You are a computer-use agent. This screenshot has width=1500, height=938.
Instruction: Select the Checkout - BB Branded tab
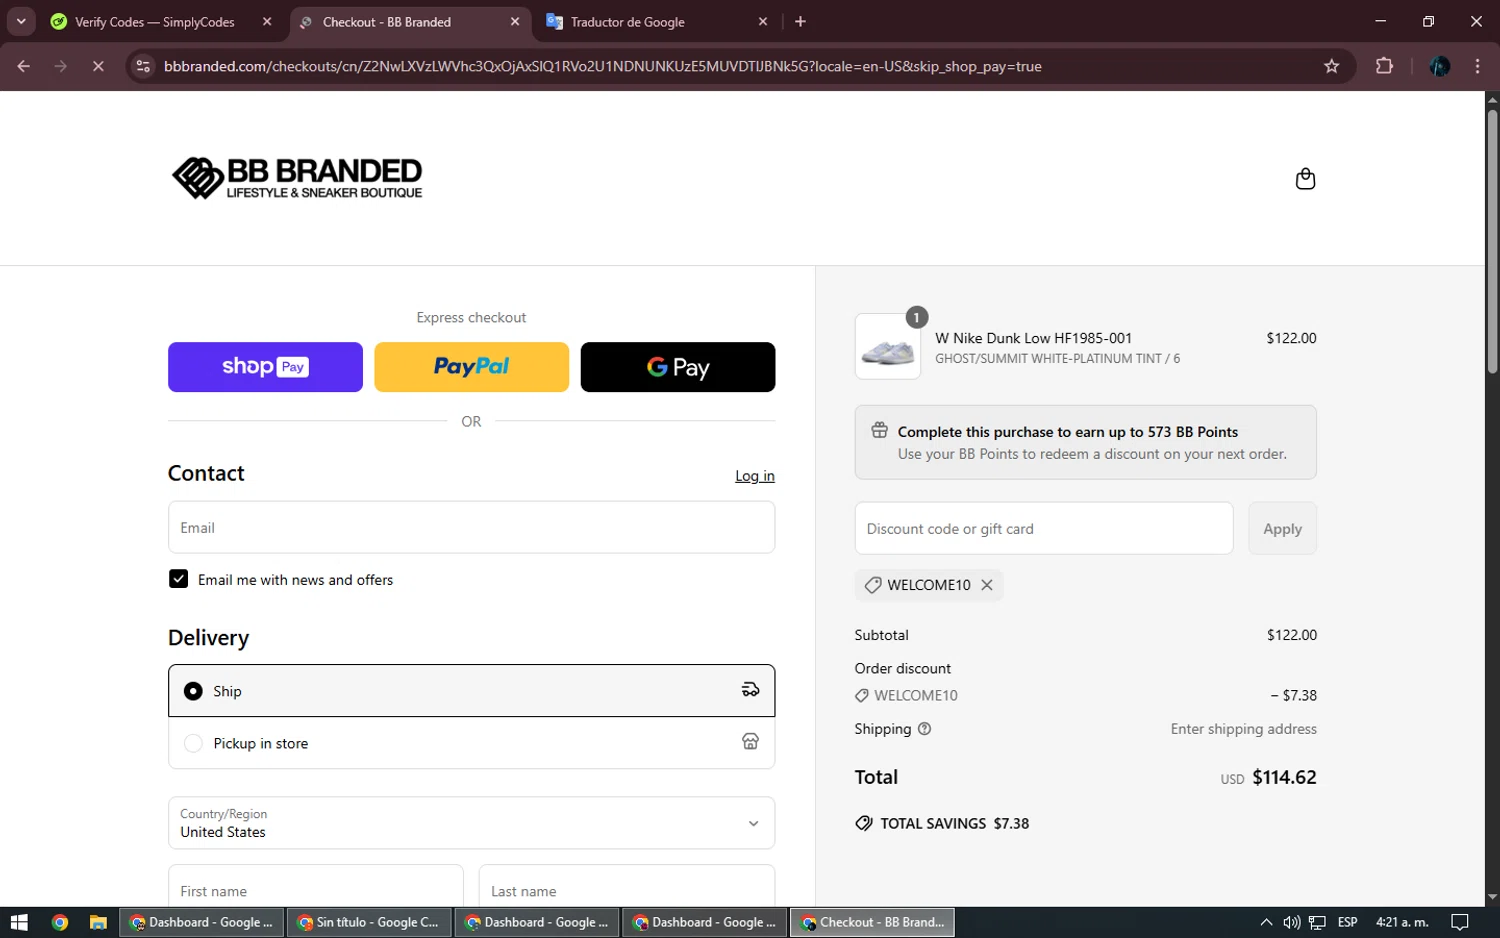411,21
